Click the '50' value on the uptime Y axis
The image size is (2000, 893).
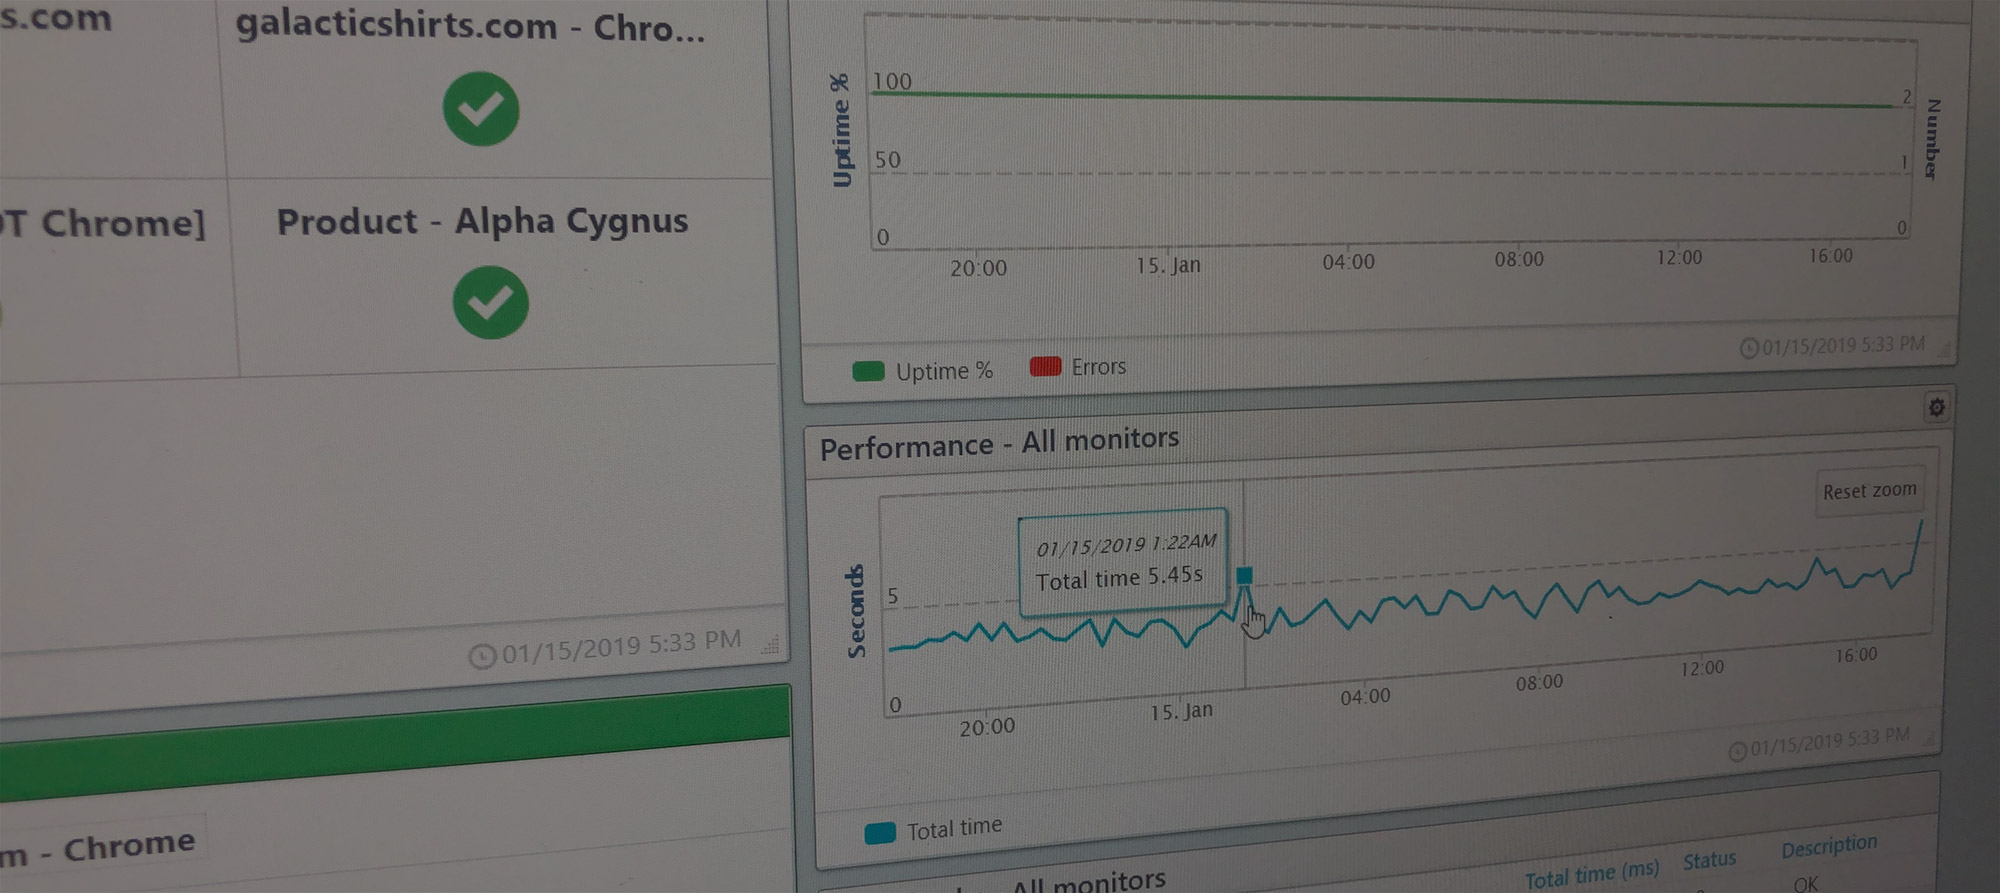(887, 160)
